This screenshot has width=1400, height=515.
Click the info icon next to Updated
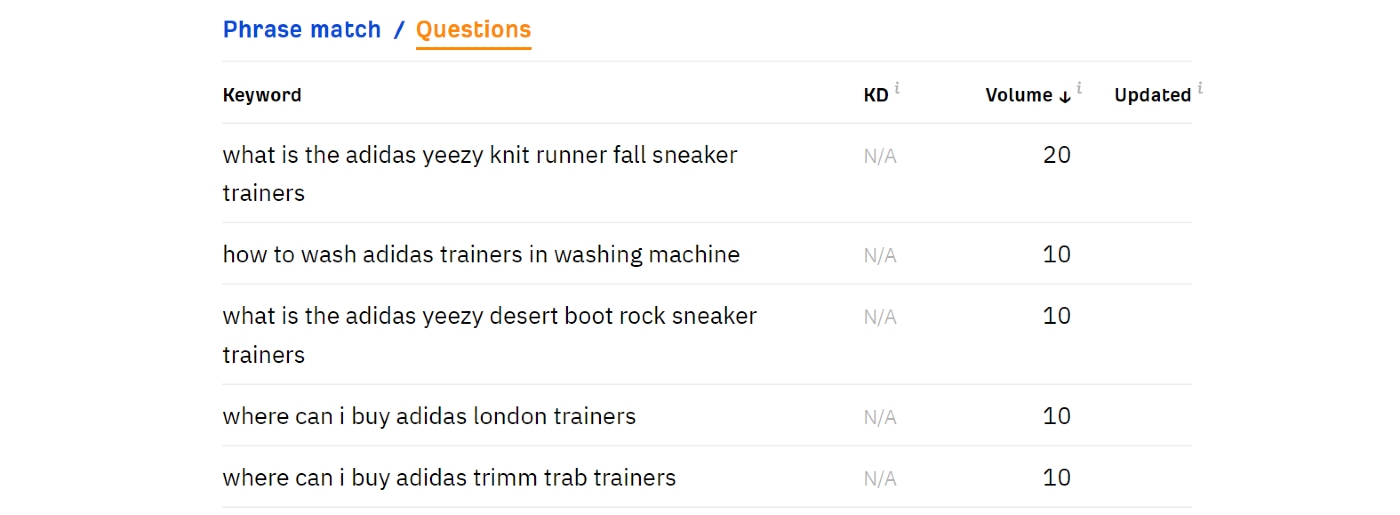[1199, 88]
